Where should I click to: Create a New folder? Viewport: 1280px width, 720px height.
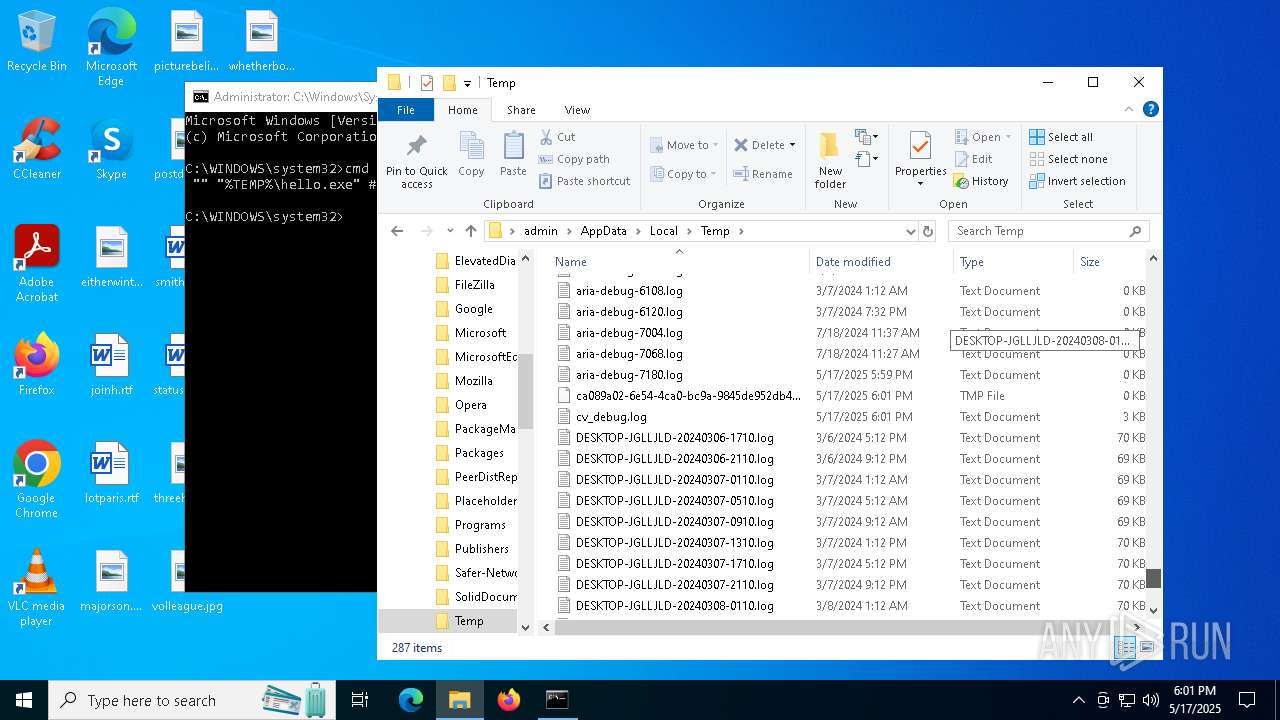(830, 160)
